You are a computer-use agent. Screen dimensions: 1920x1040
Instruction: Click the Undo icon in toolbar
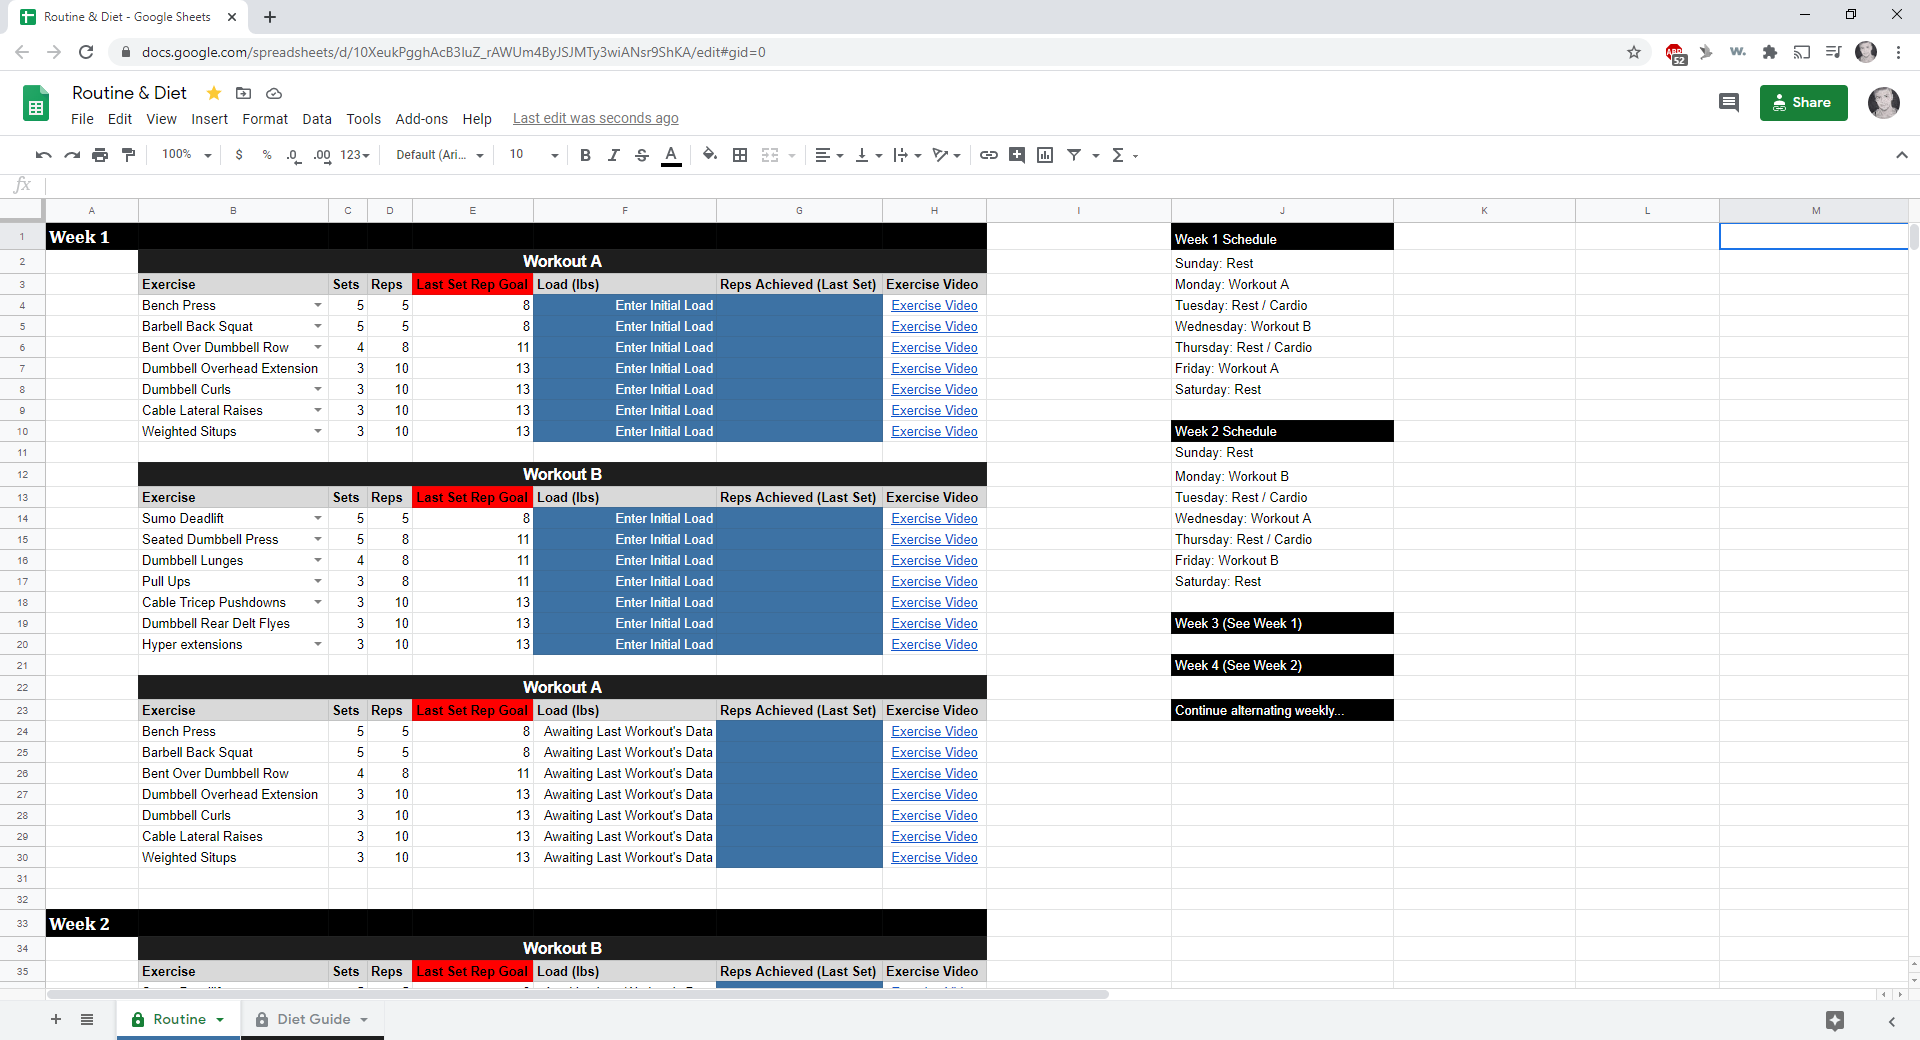coord(43,155)
